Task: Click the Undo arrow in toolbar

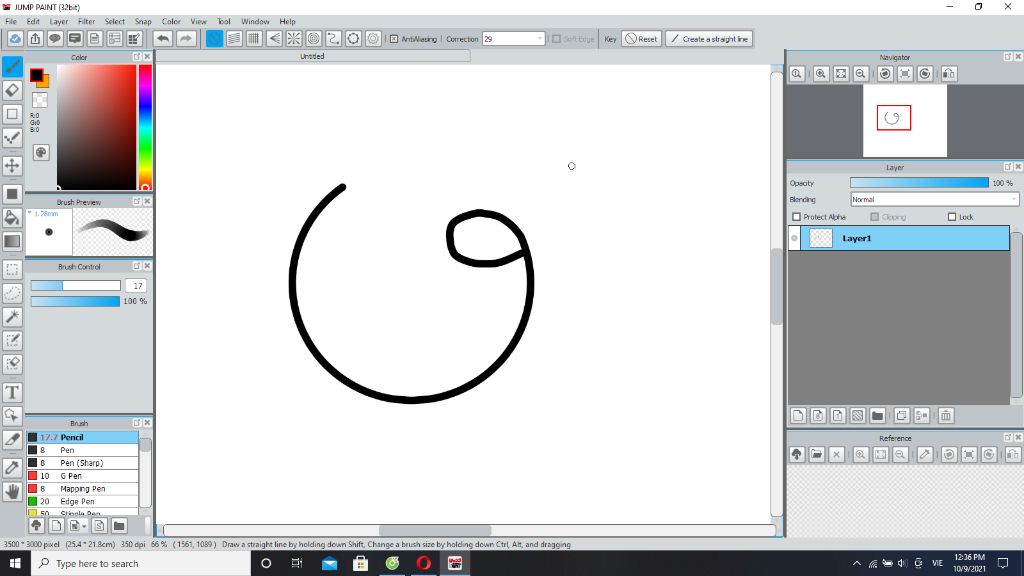Action: click(163, 39)
